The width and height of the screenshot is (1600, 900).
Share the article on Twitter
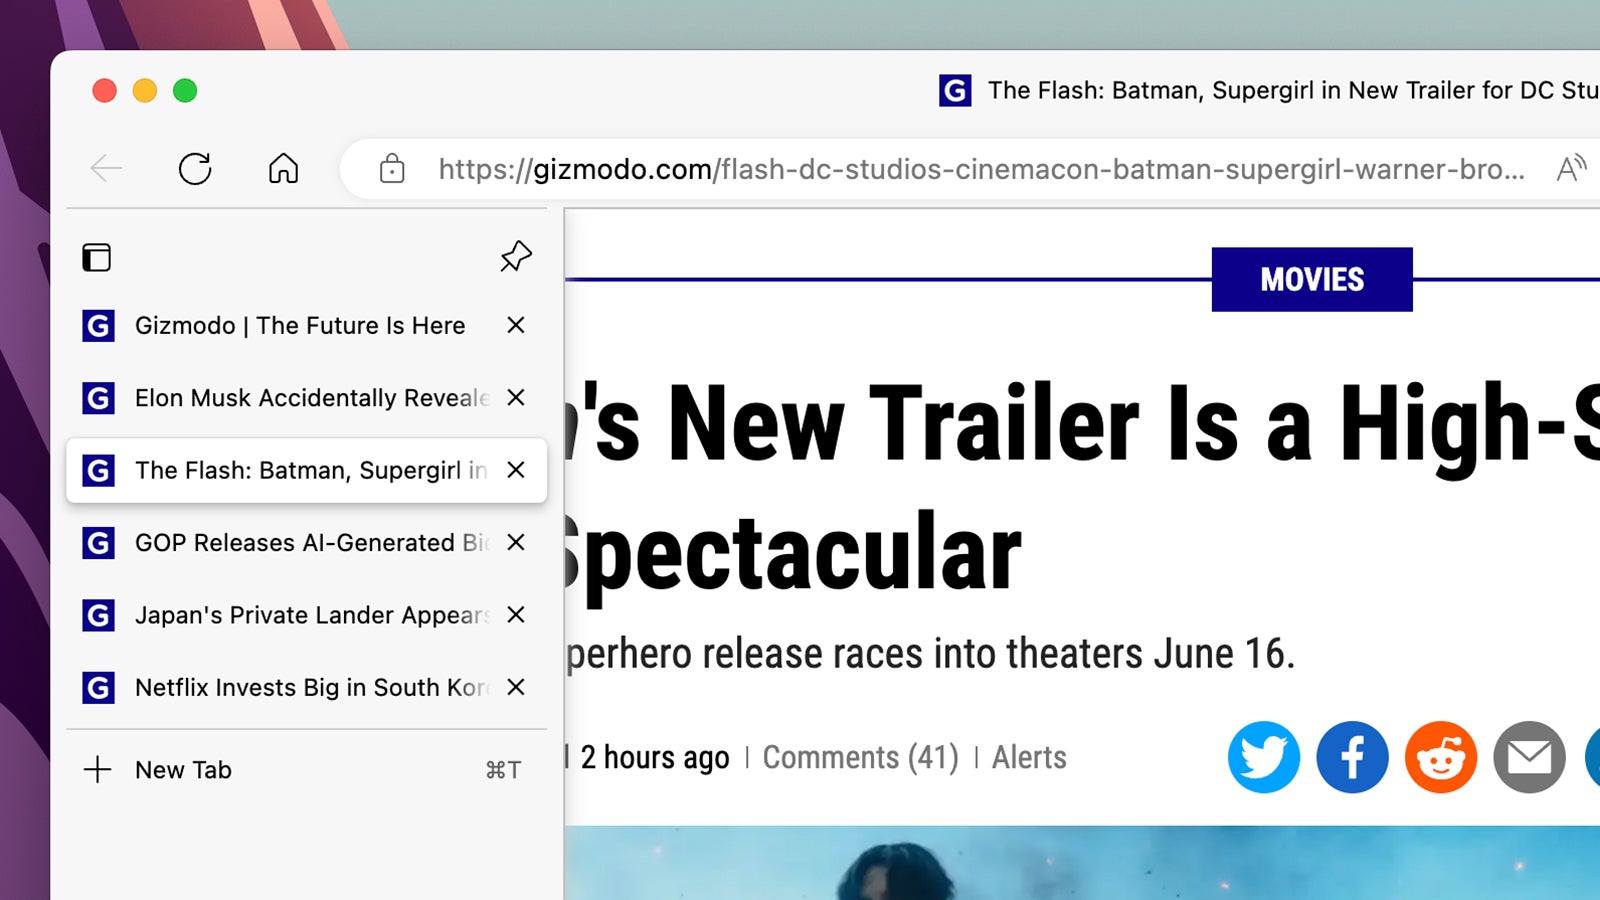pos(1263,757)
